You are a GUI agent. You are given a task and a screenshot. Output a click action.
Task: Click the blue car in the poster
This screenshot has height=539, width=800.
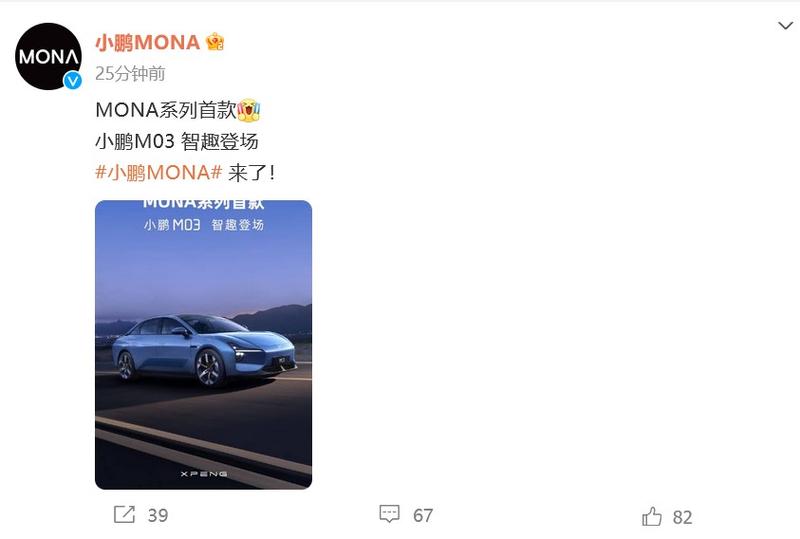[x=204, y=350]
